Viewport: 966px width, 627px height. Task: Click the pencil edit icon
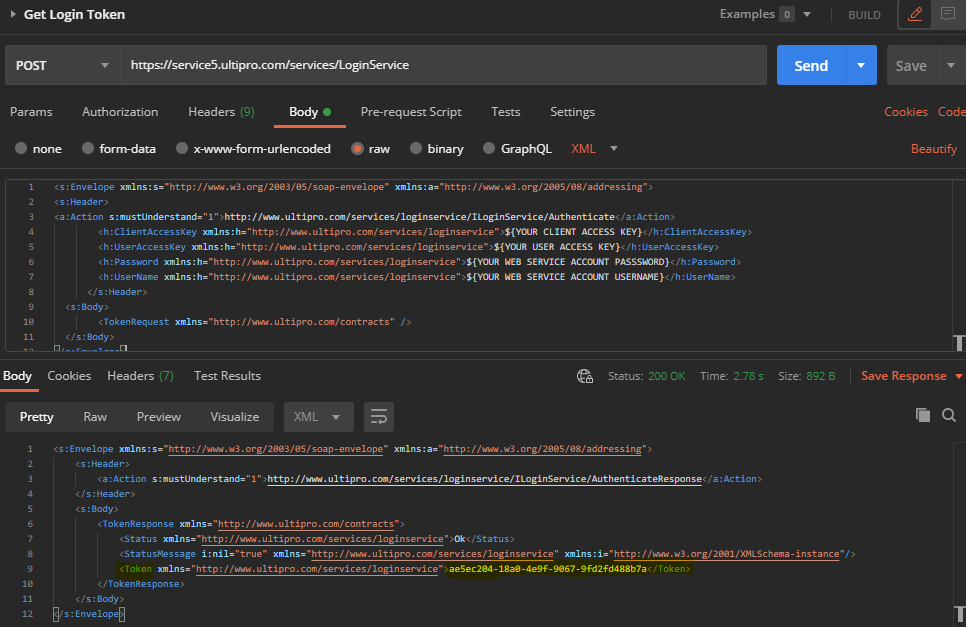[x=915, y=15]
